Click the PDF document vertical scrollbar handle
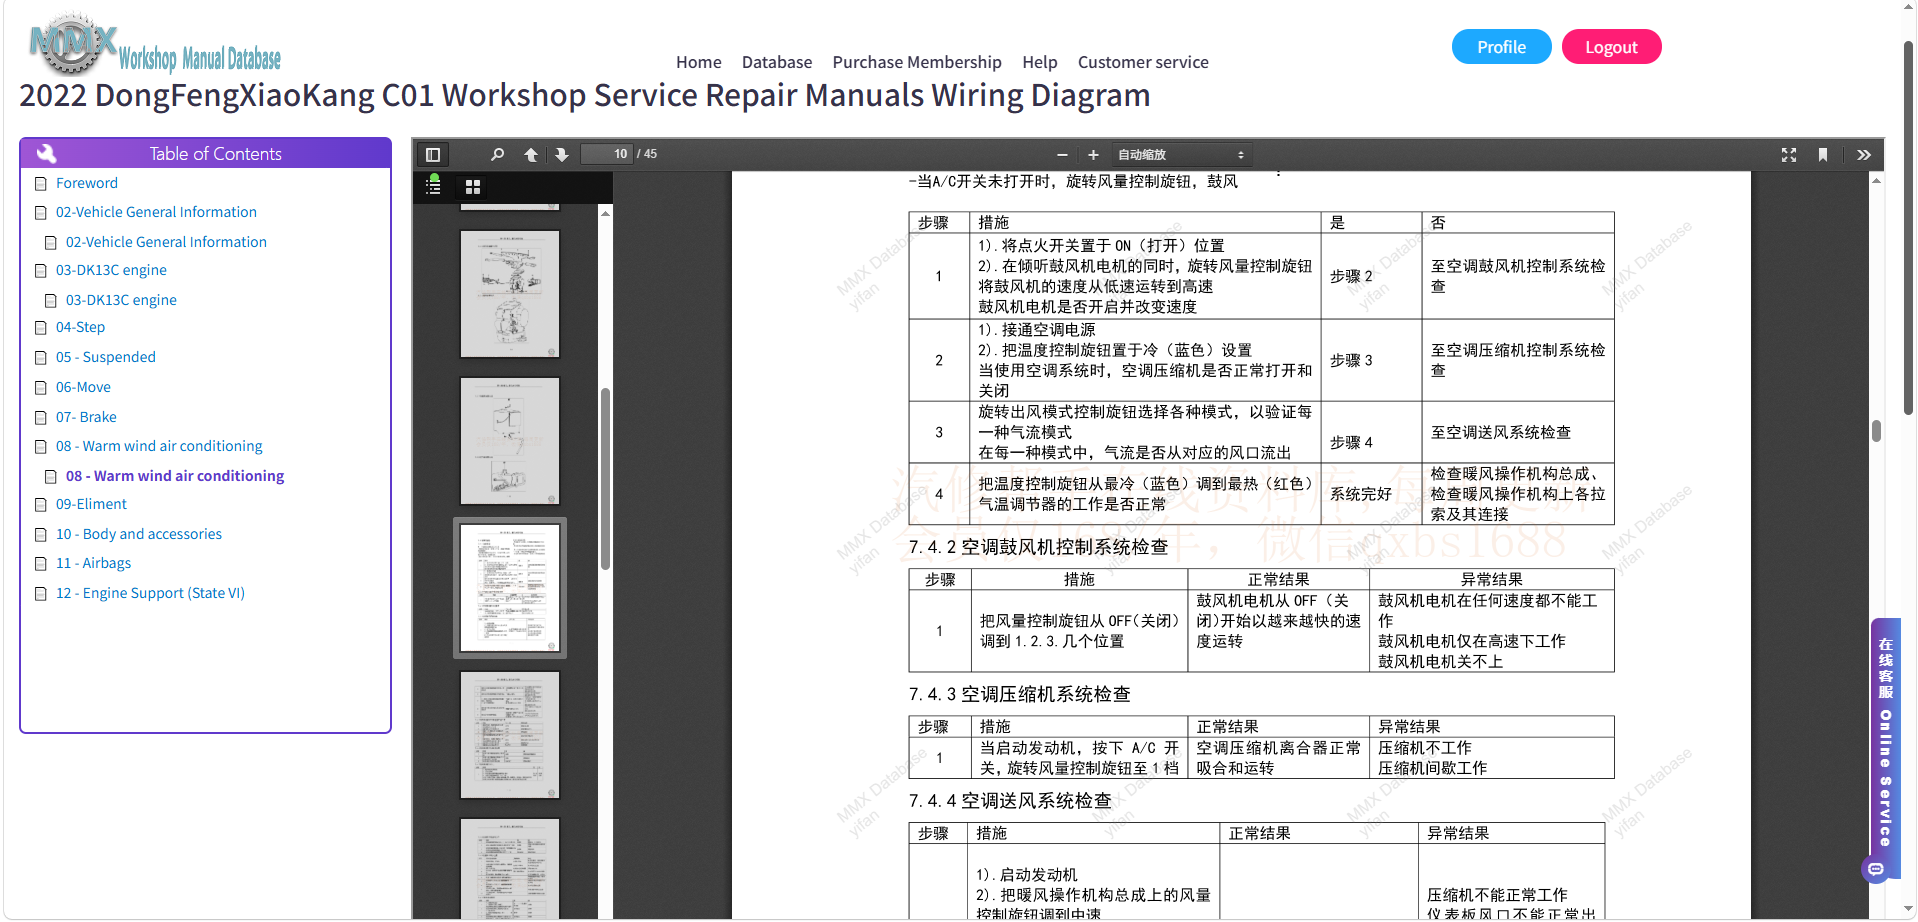This screenshot has height=922, width=1918. pos(1876,431)
